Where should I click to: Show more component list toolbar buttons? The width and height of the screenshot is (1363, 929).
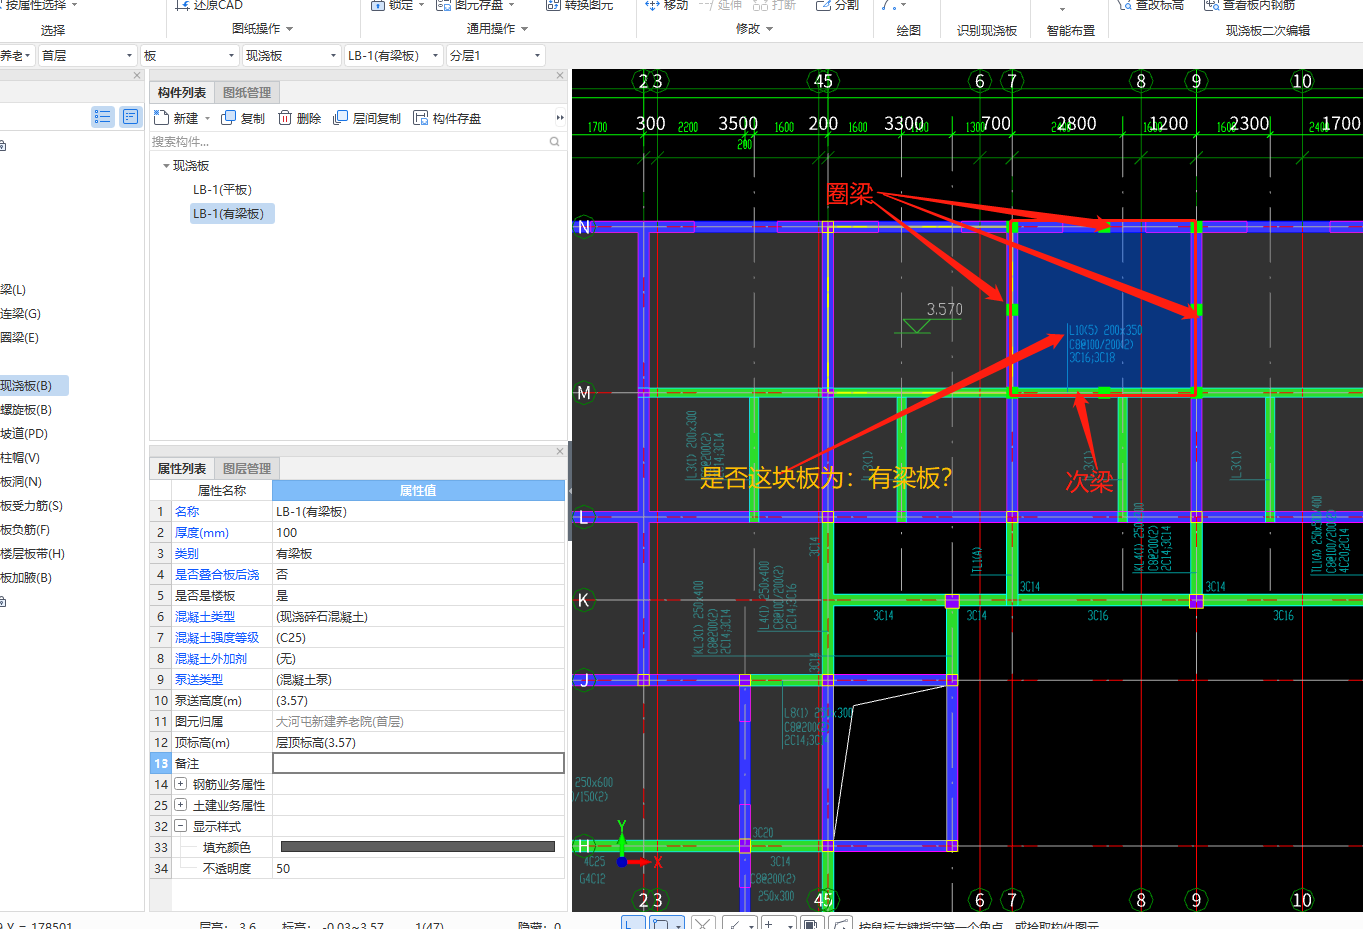click(560, 118)
